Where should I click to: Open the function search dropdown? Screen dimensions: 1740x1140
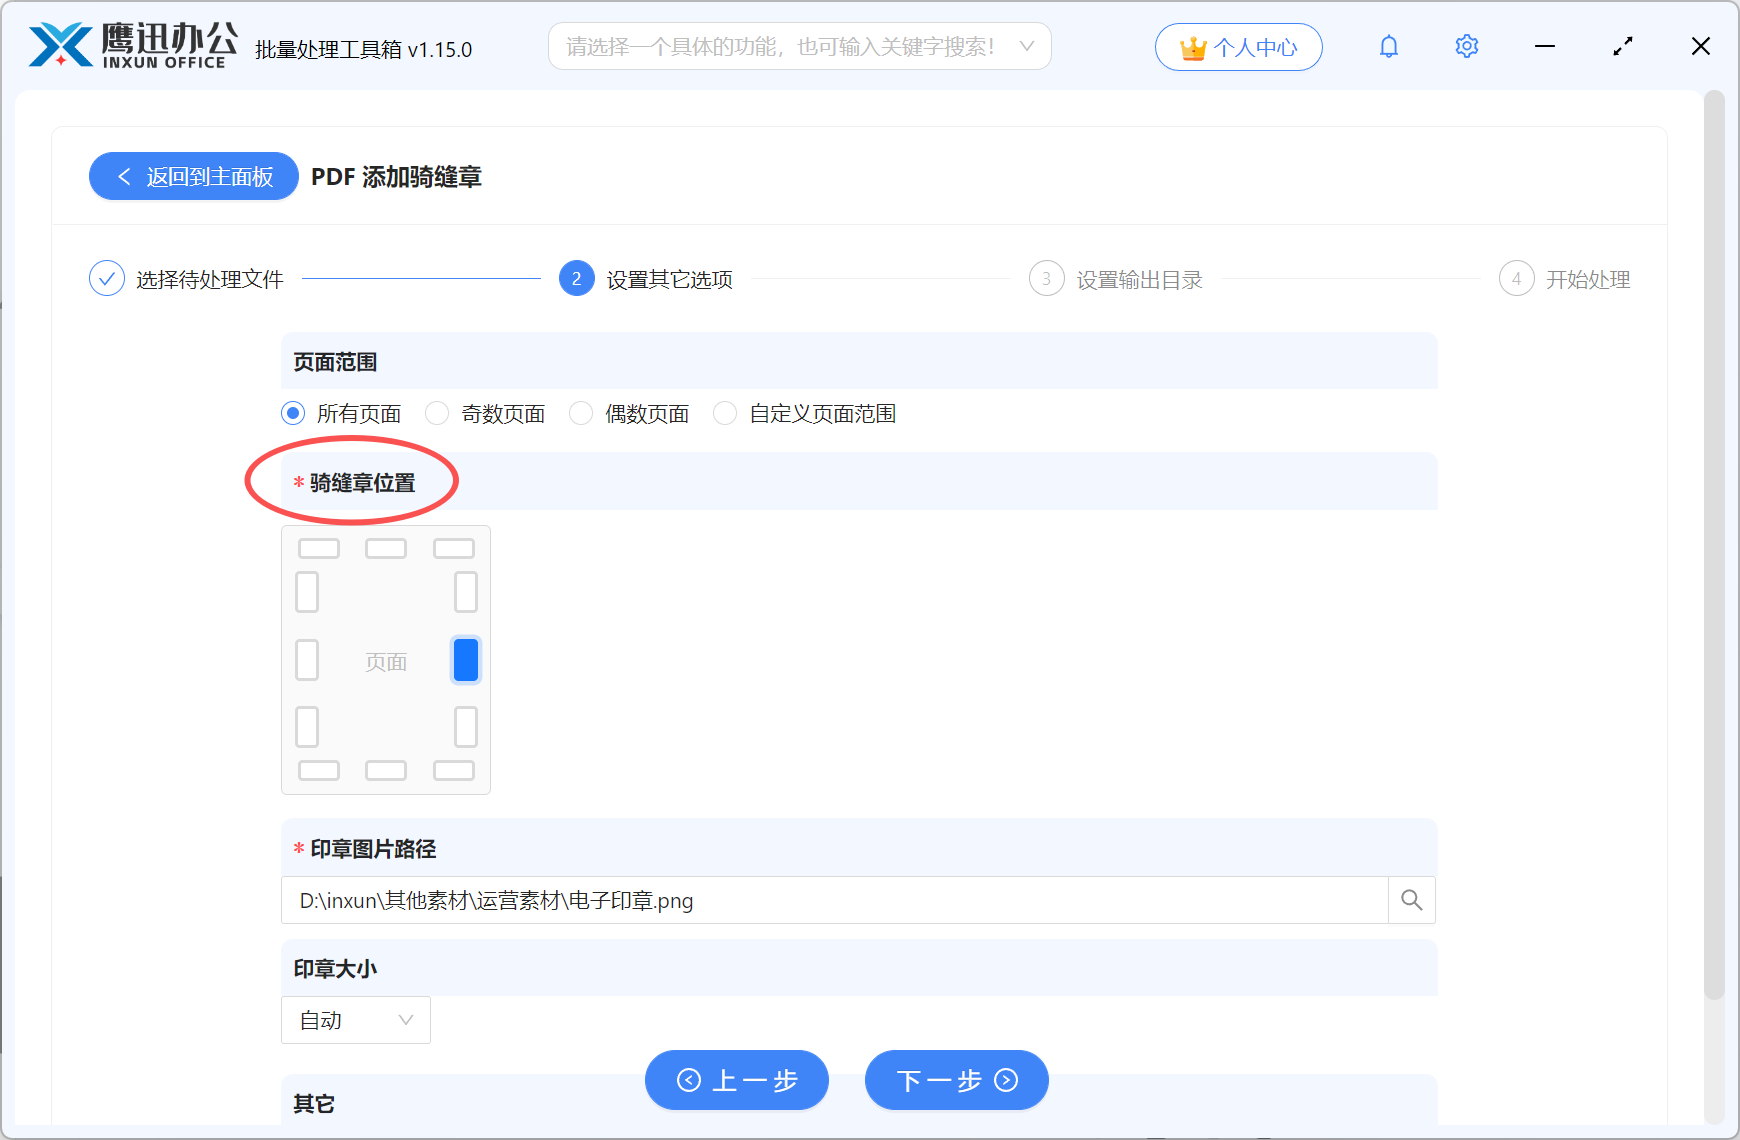click(x=798, y=46)
